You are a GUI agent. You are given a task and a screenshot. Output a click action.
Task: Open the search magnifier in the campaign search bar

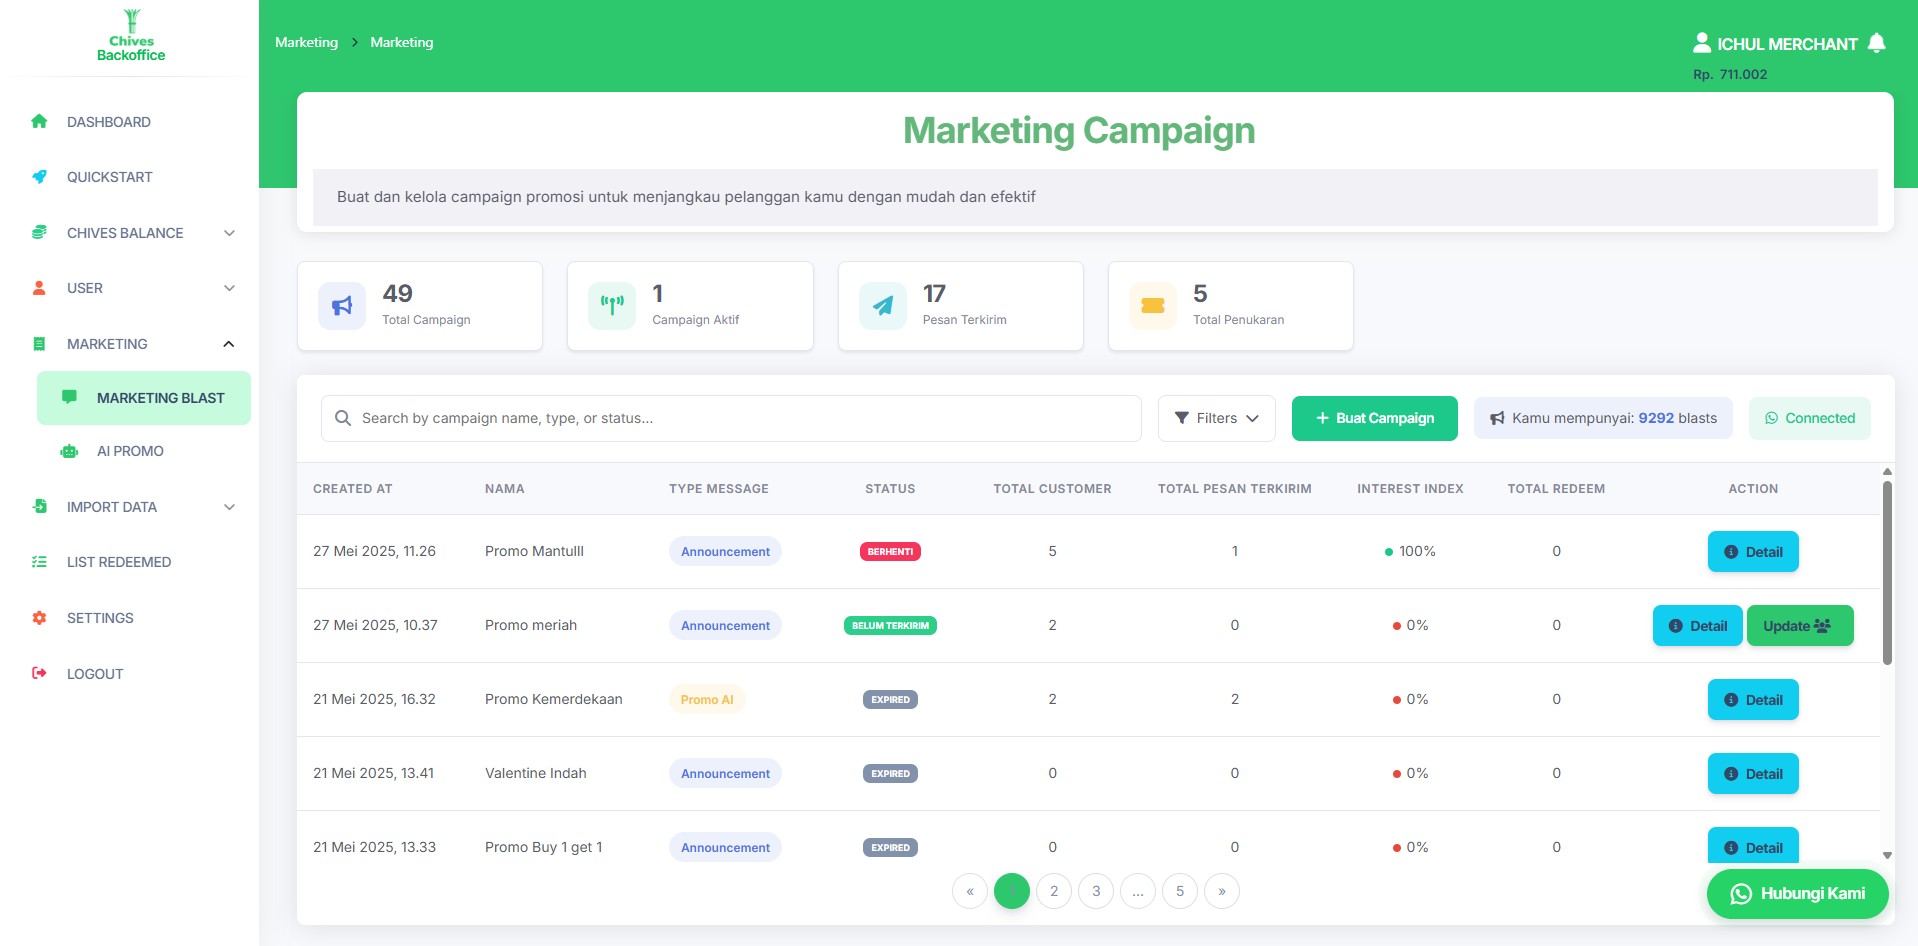point(342,418)
